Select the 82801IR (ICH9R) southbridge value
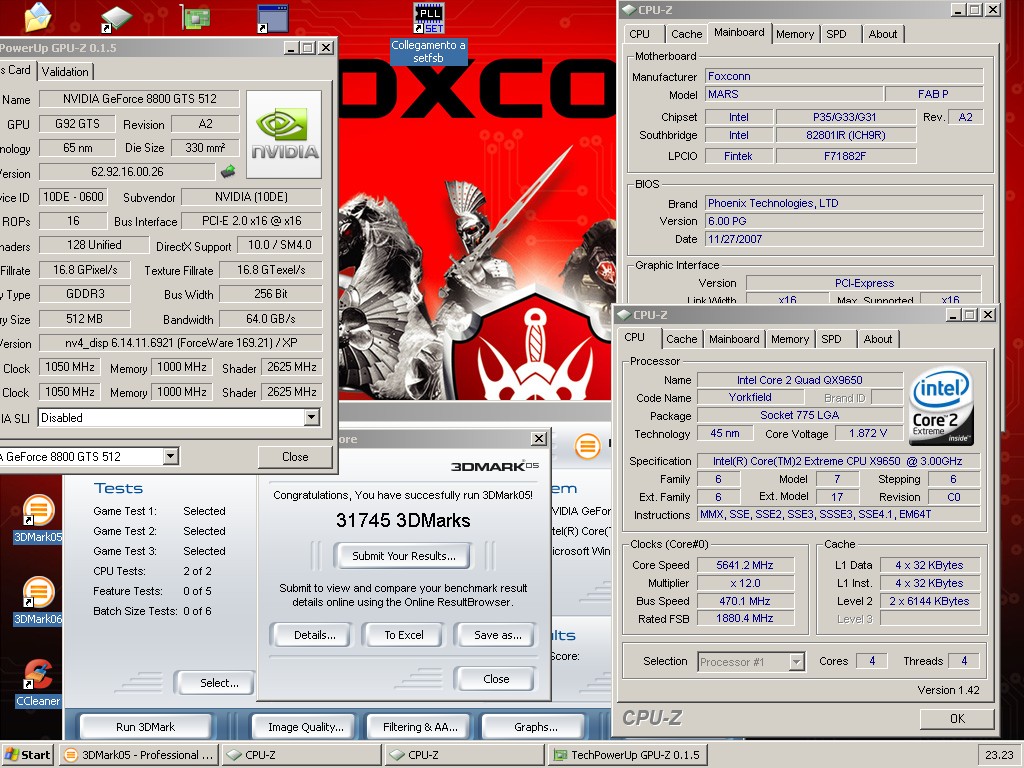 [x=845, y=135]
